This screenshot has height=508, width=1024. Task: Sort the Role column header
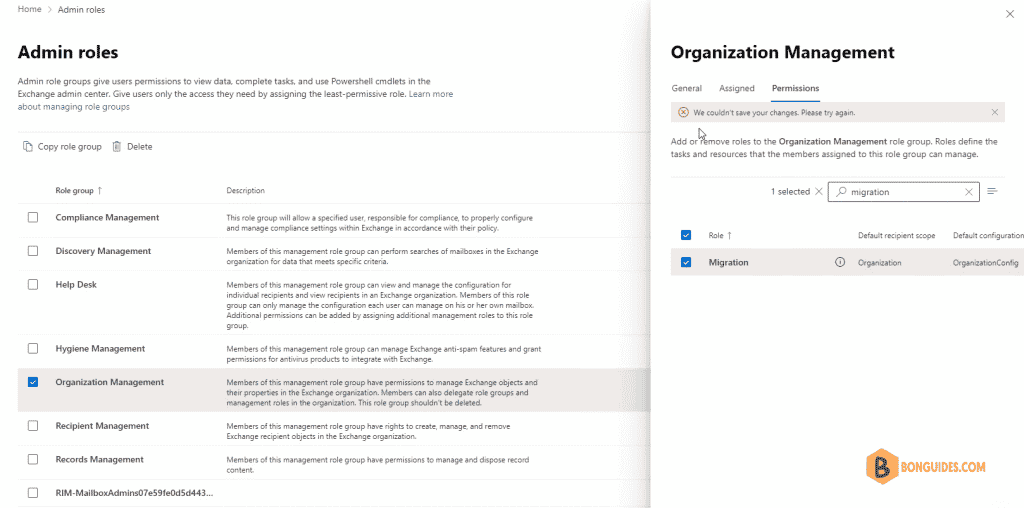coord(720,235)
